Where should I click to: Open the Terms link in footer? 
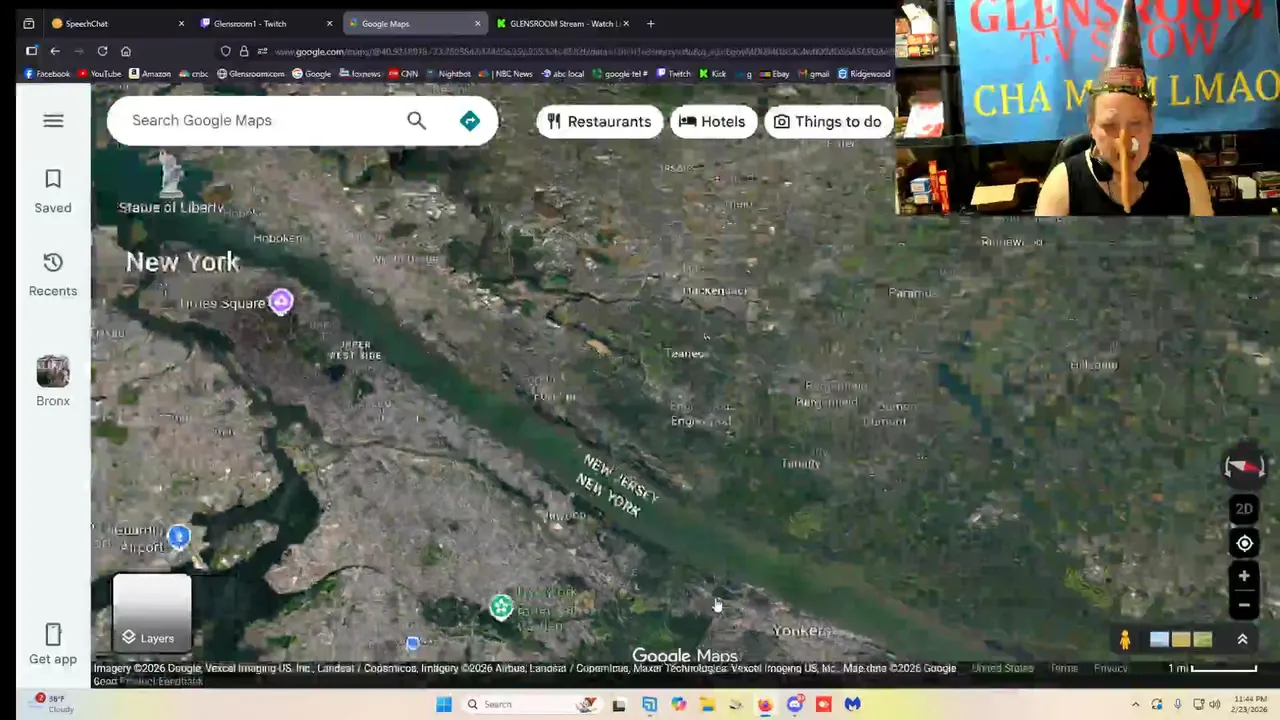[x=1064, y=668]
